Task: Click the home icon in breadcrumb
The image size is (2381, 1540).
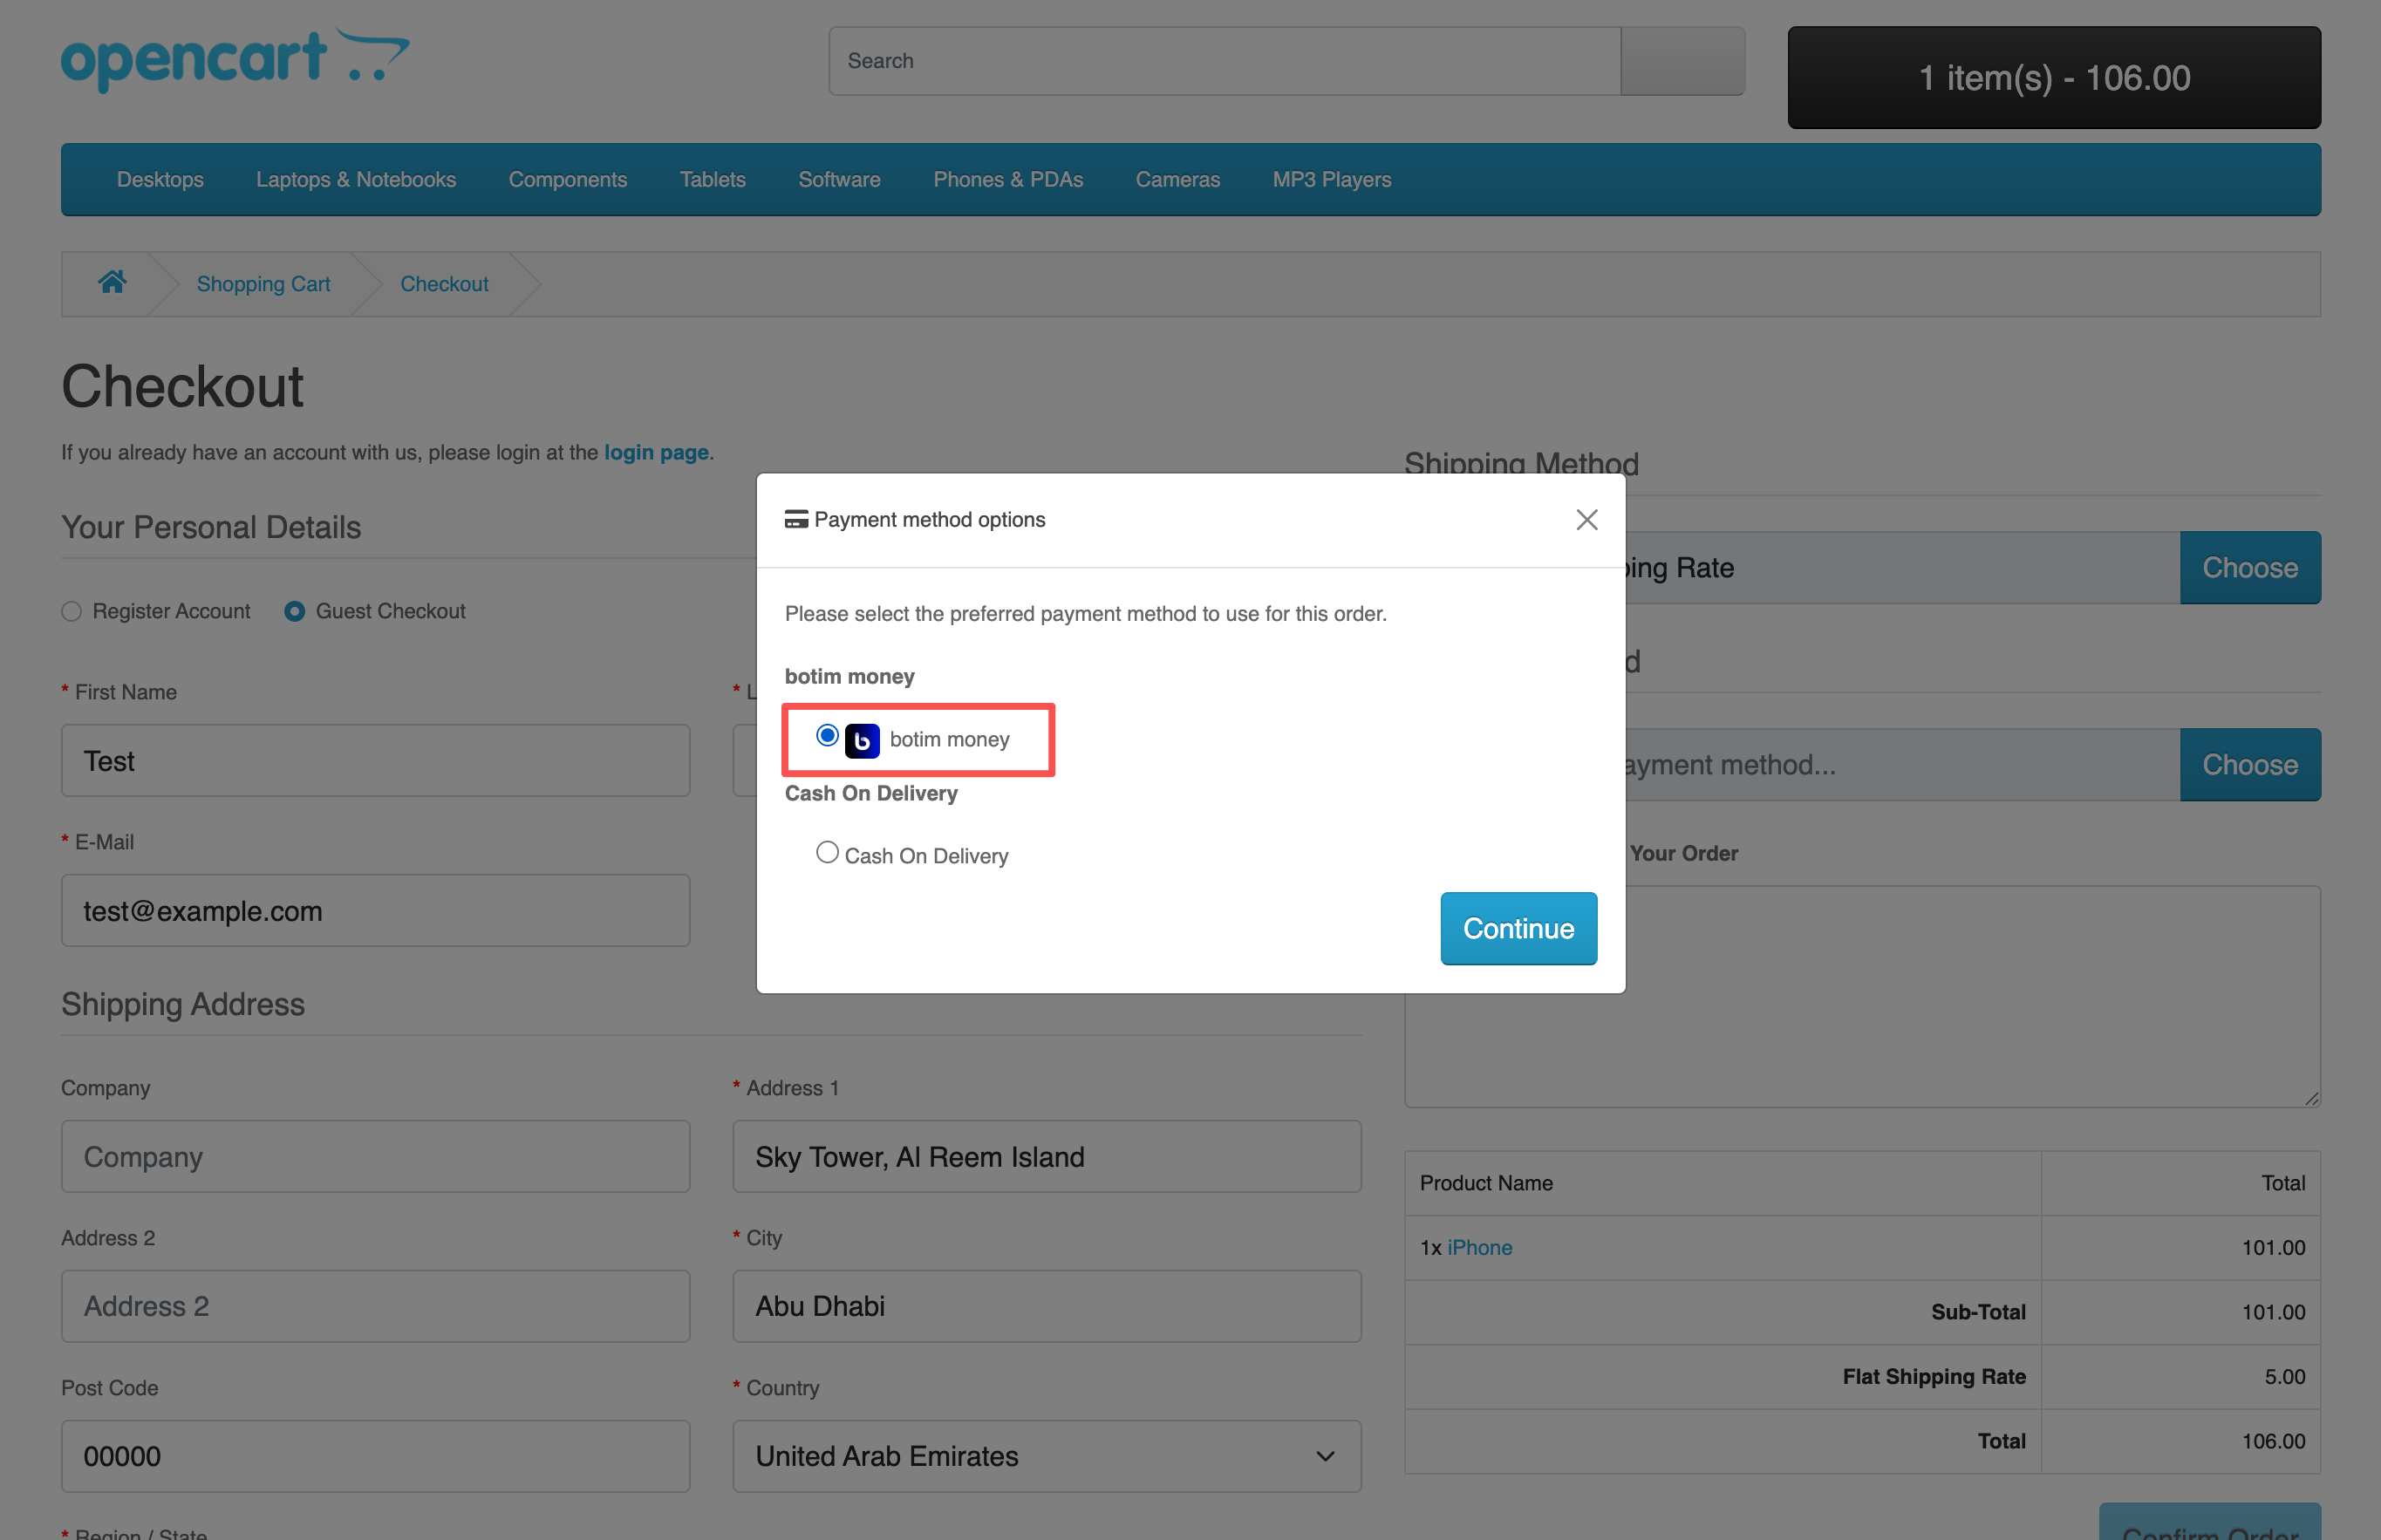Action: pos(112,283)
